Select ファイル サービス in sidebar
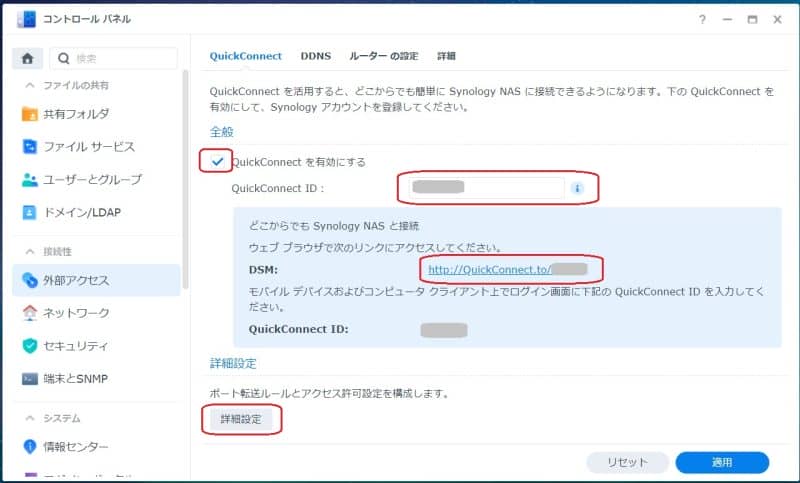This screenshot has height=483, width=800. [96, 147]
